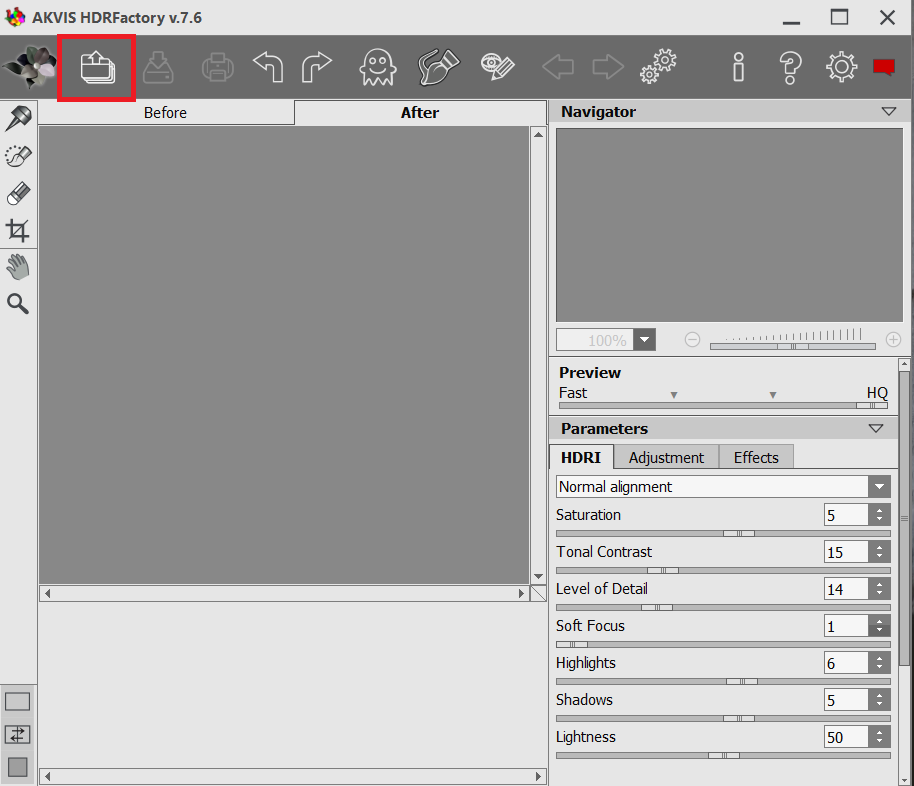Screen dimensions: 914x786
Task: Collapse the Navigator panel
Action: (889, 111)
